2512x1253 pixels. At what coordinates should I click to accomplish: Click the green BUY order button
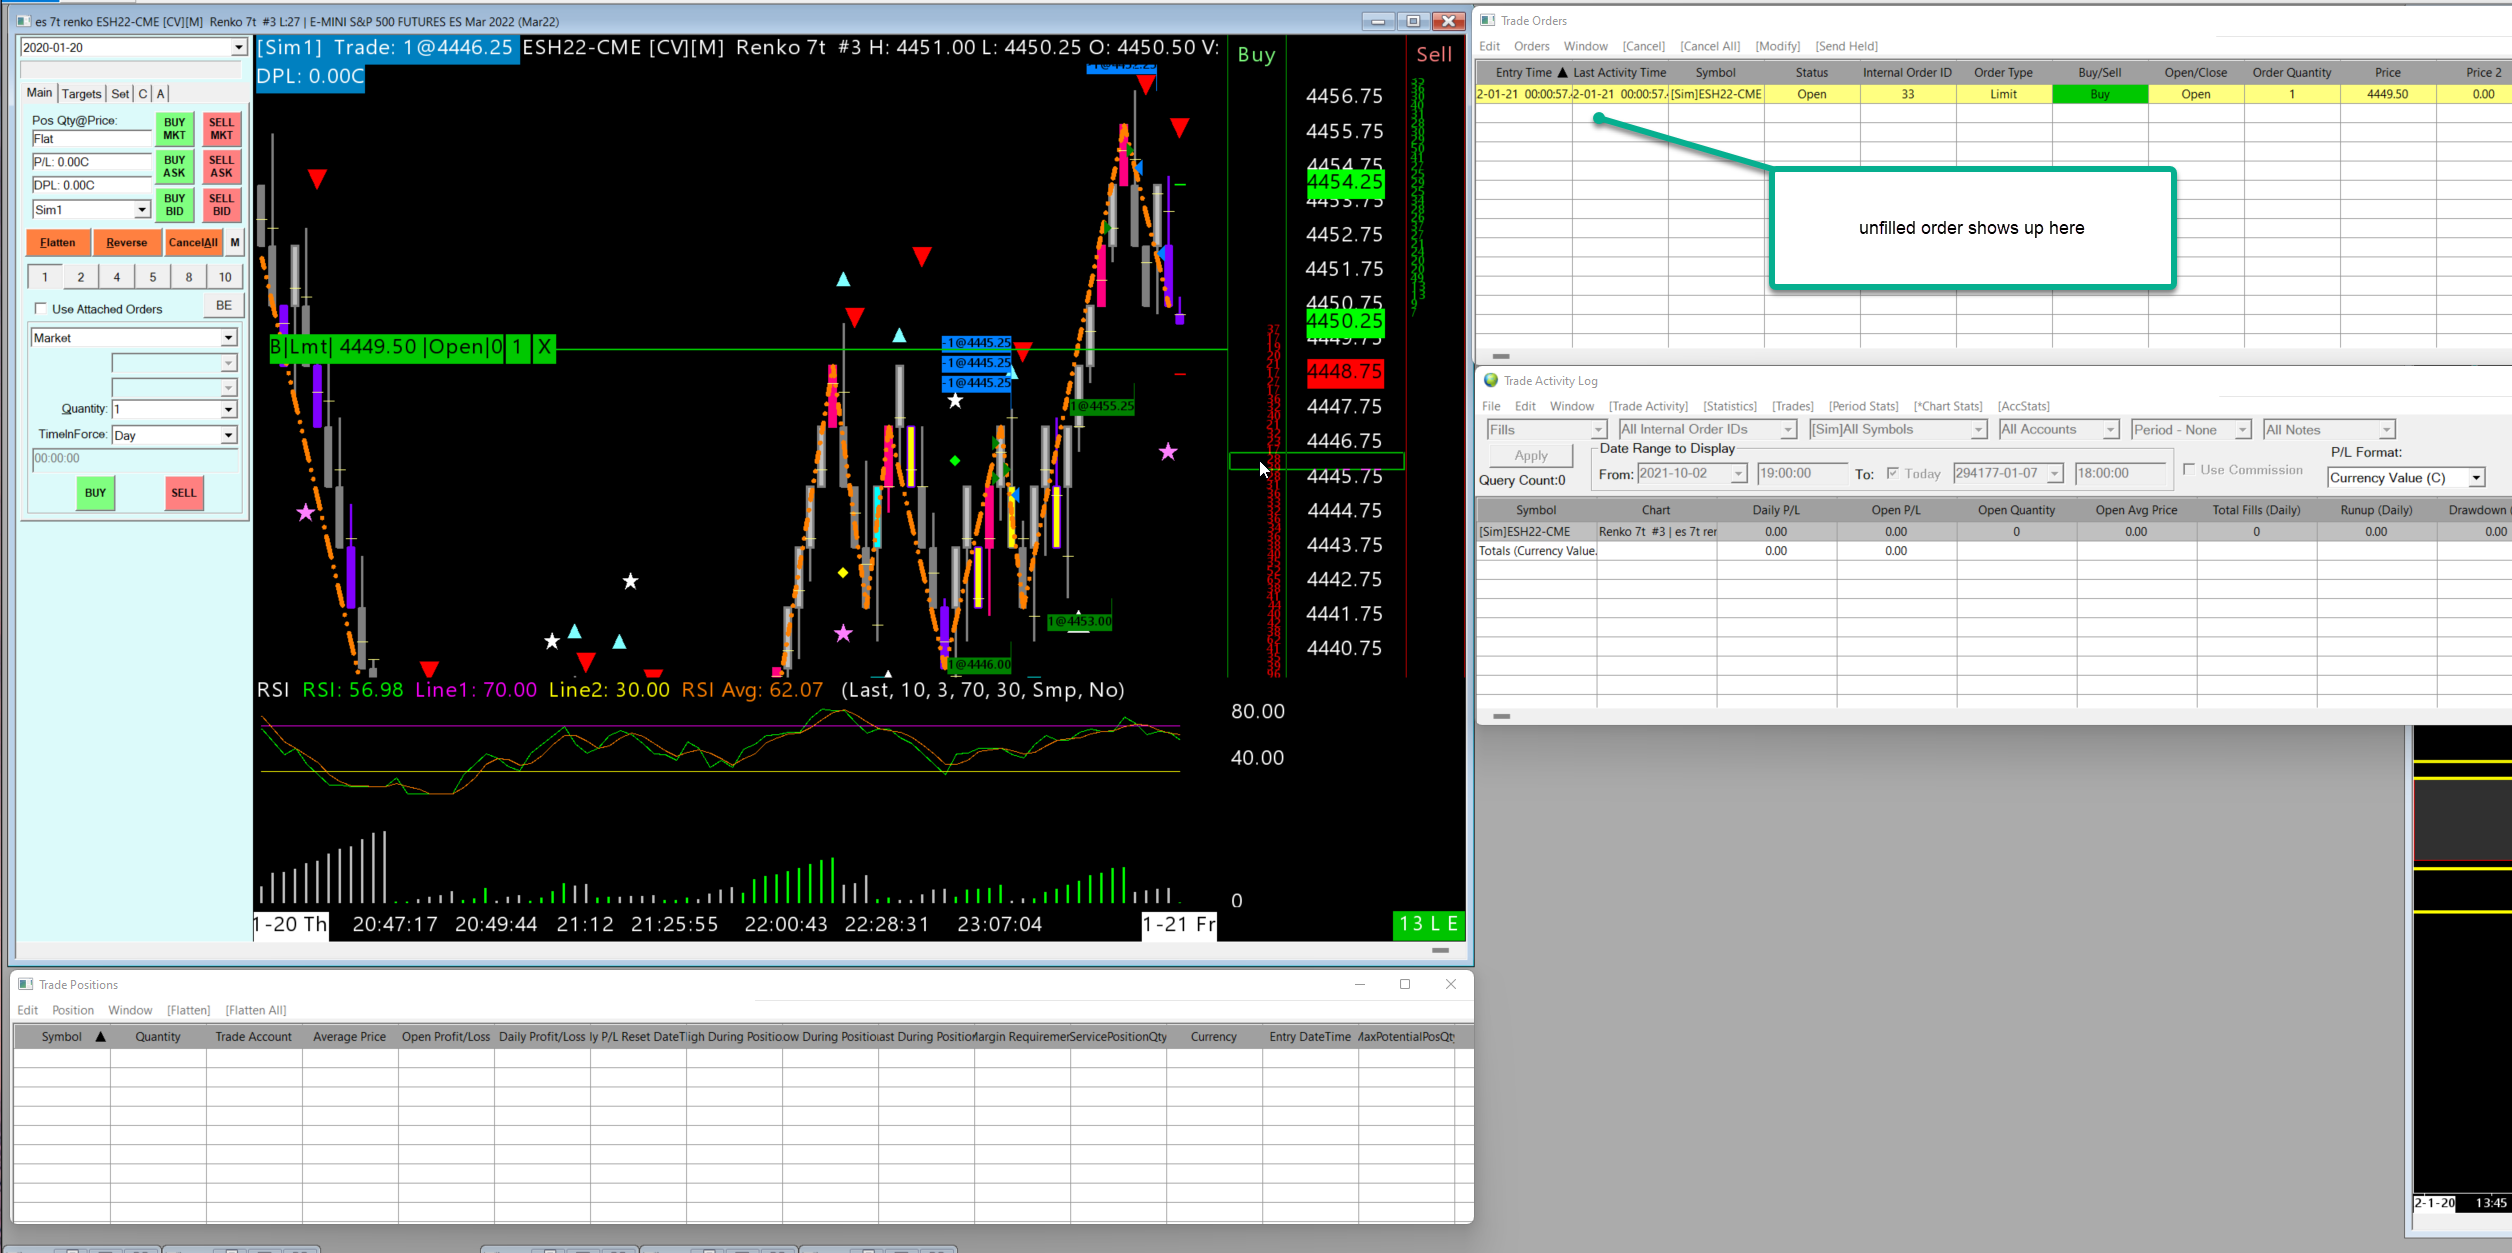pos(95,493)
